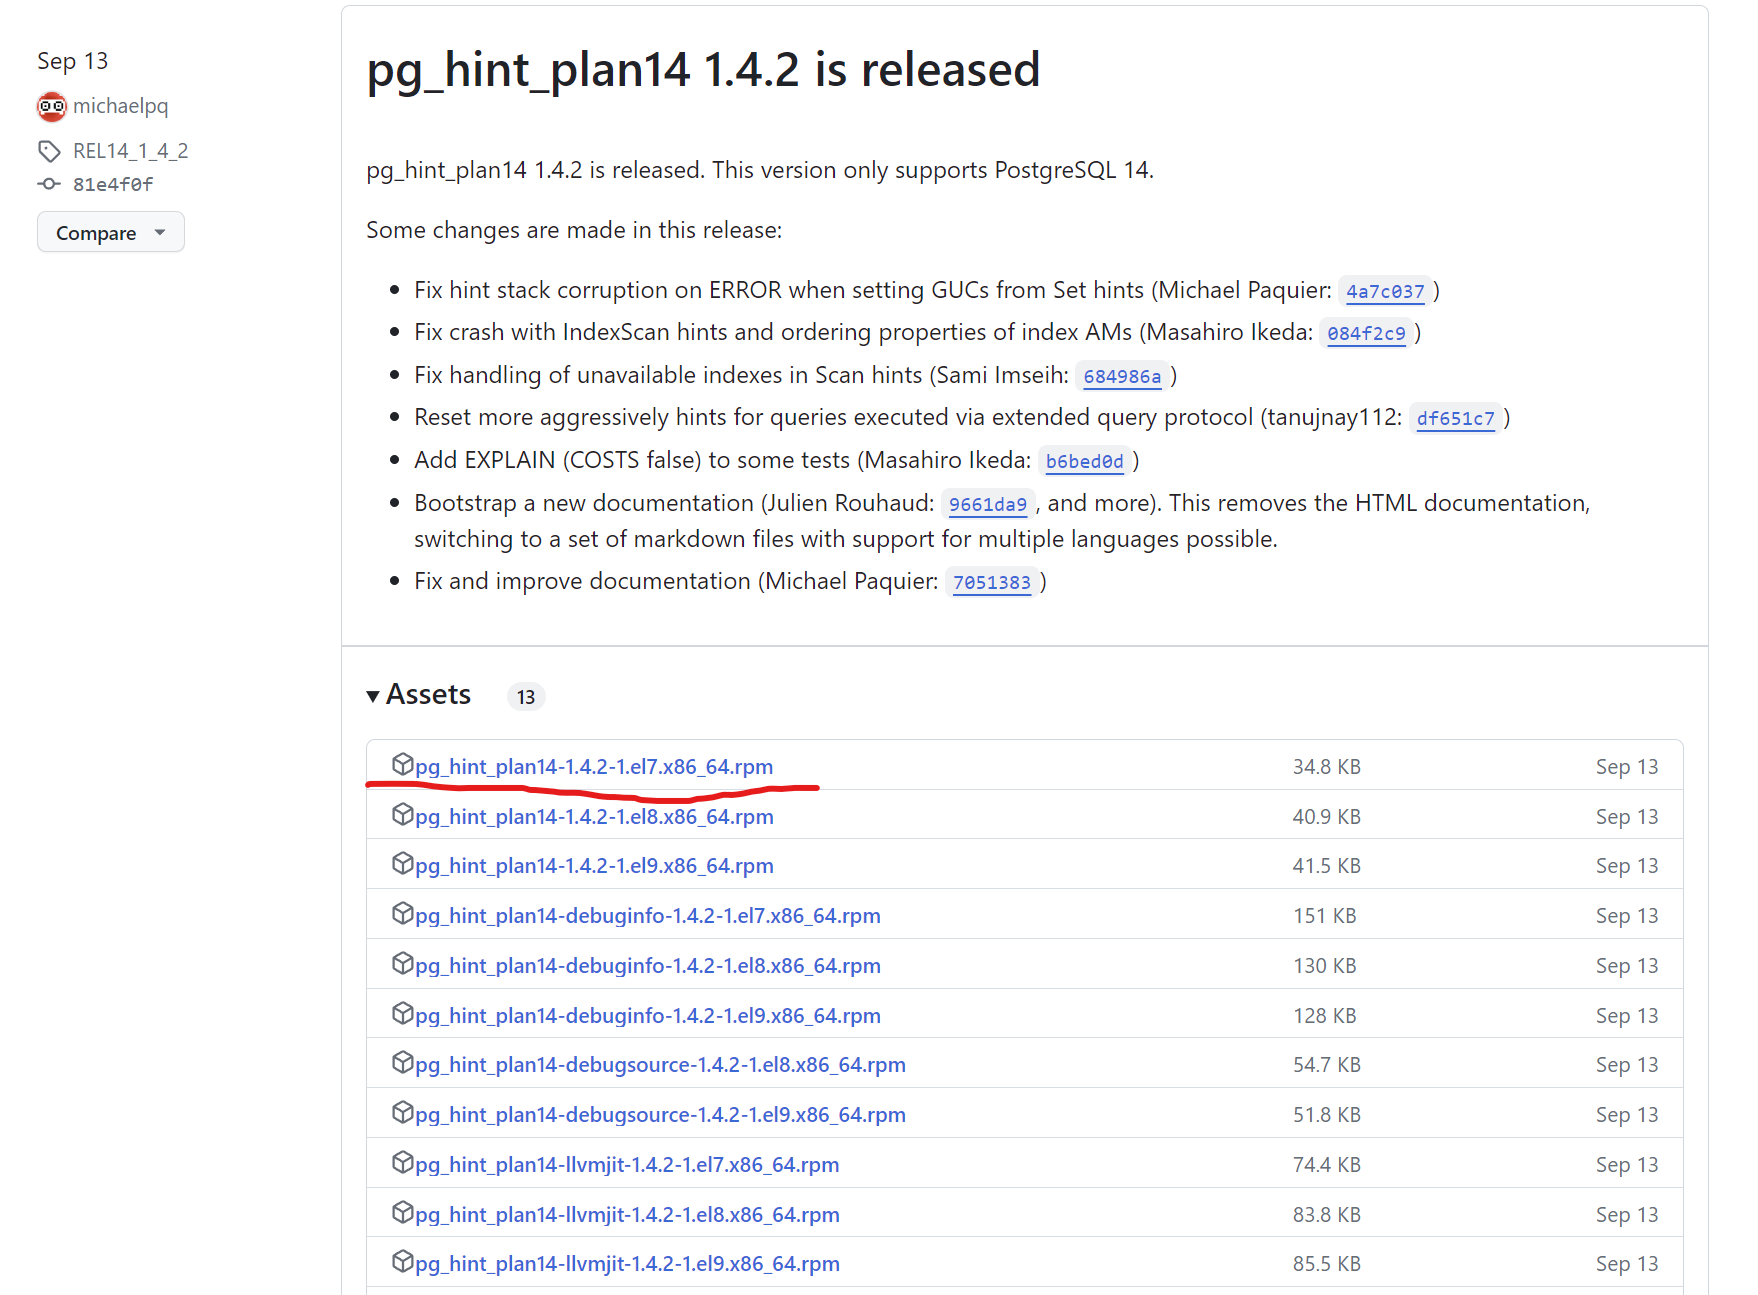Click the package icon next to pg_hint_plan14-debugsource el9 rpm
Screen dimensions: 1758x1295
[x=404, y=1113]
